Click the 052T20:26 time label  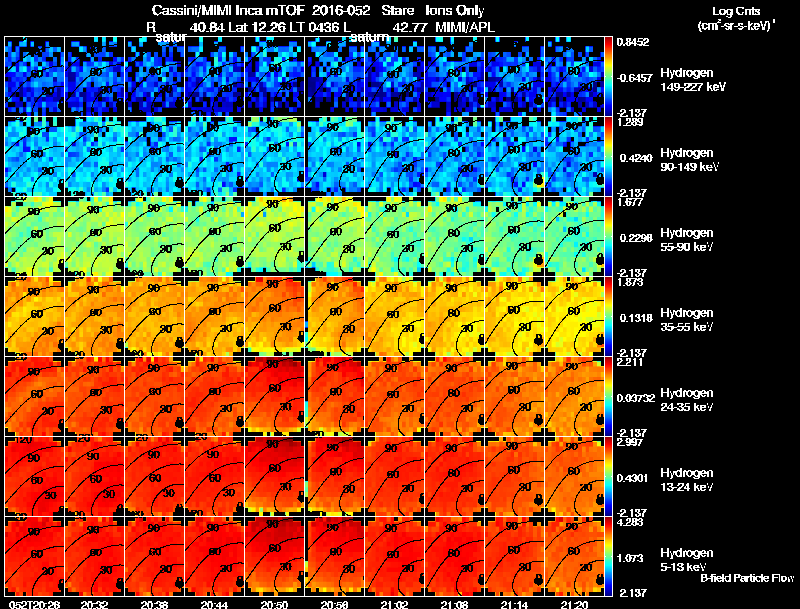tap(35, 604)
